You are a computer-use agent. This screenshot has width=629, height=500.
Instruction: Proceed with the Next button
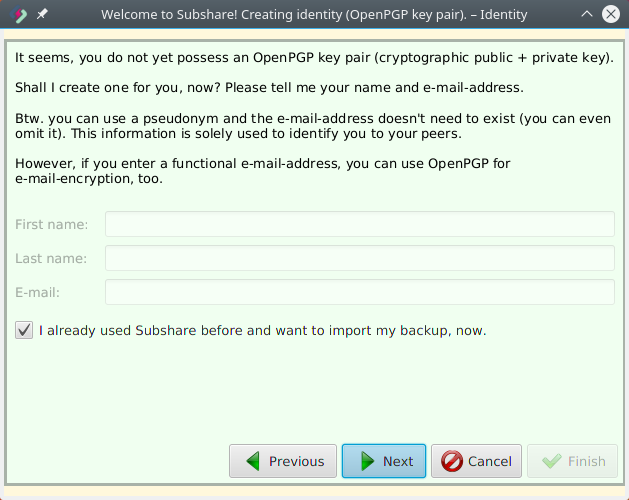point(384,461)
